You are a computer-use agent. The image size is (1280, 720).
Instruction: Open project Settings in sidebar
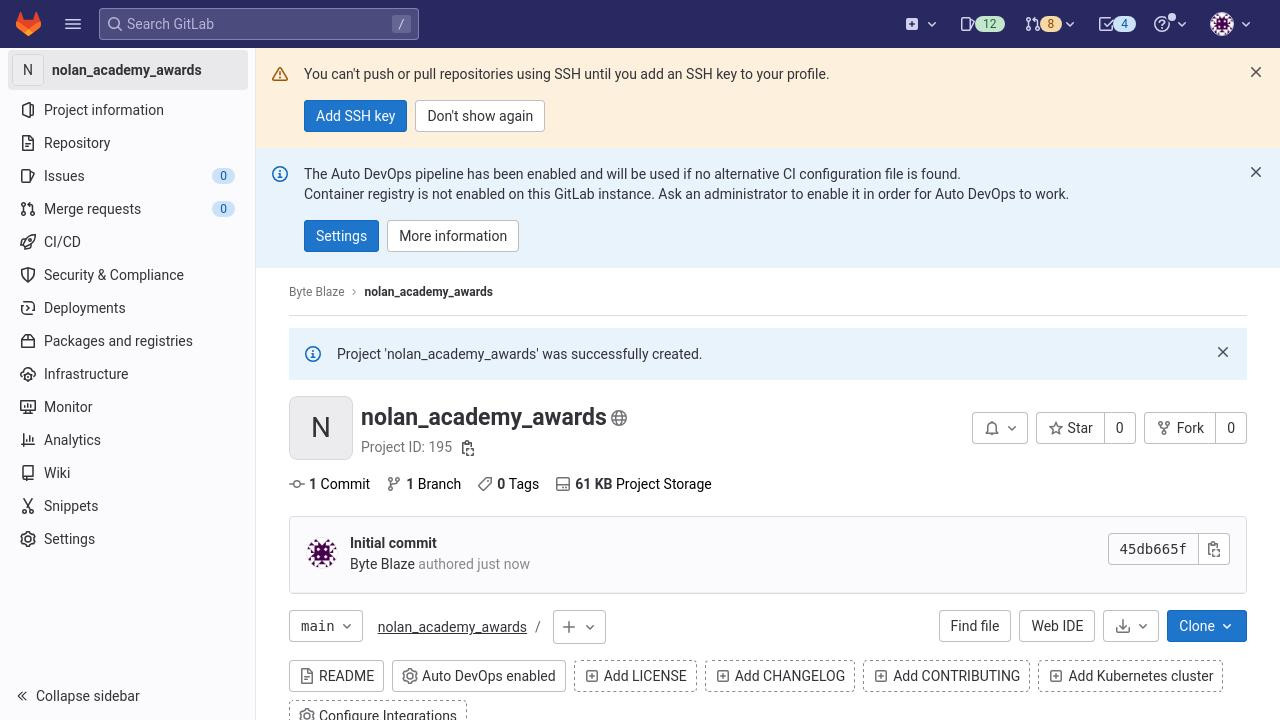pyautogui.click(x=128, y=539)
